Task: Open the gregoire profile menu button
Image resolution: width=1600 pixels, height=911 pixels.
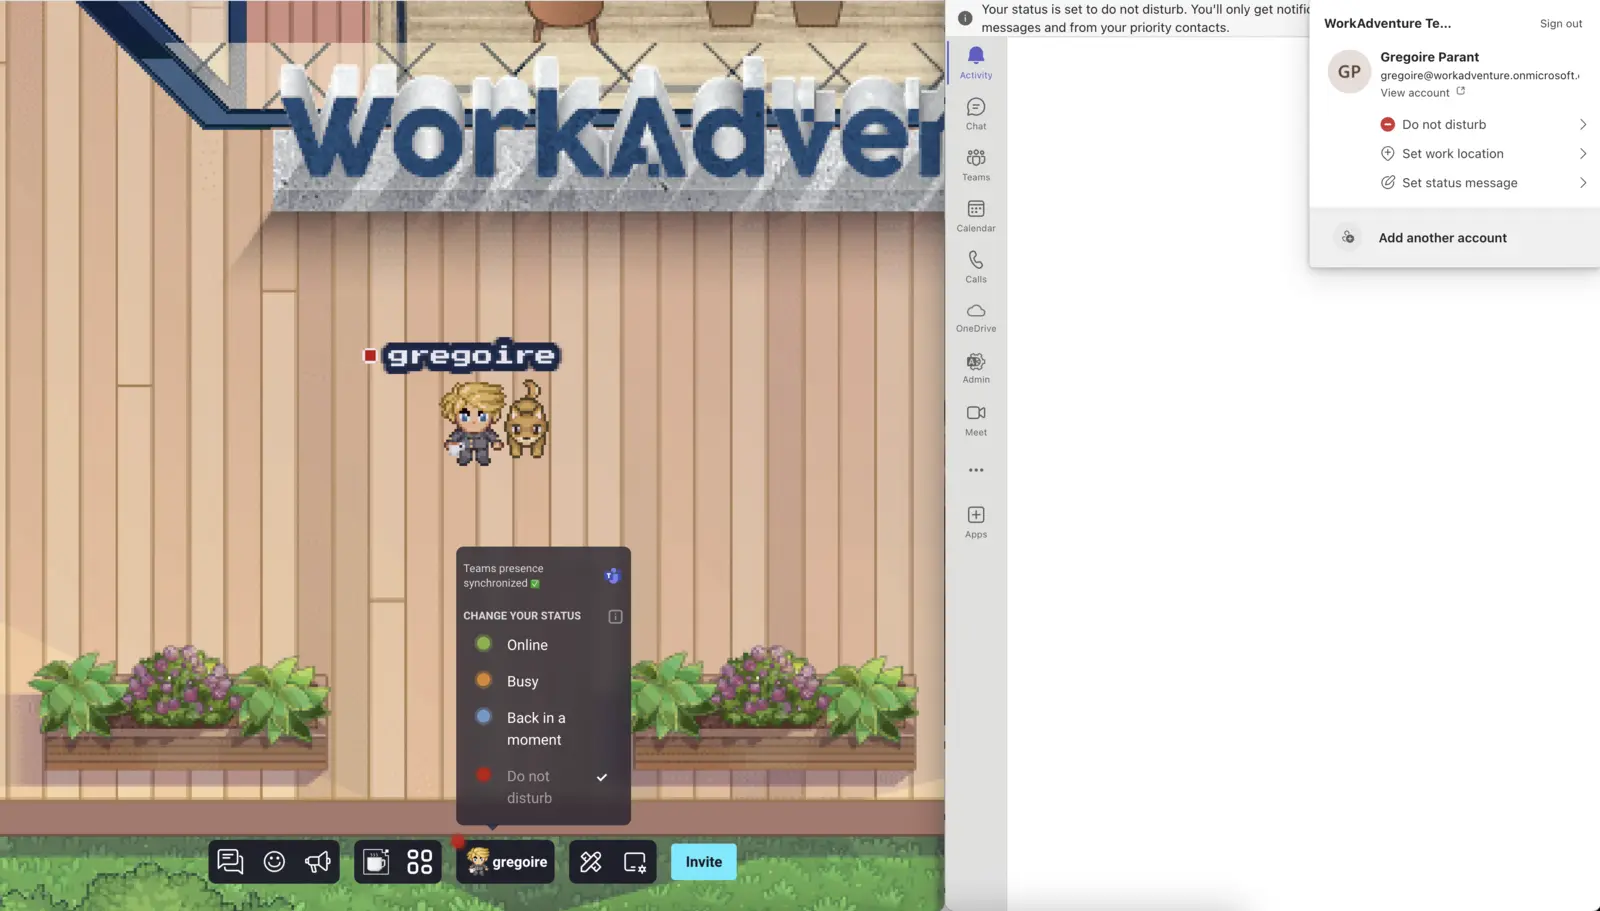Action: point(506,861)
